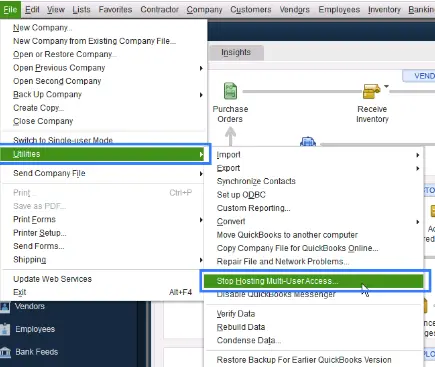Open the Receive Inventory icon

tap(371, 91)
